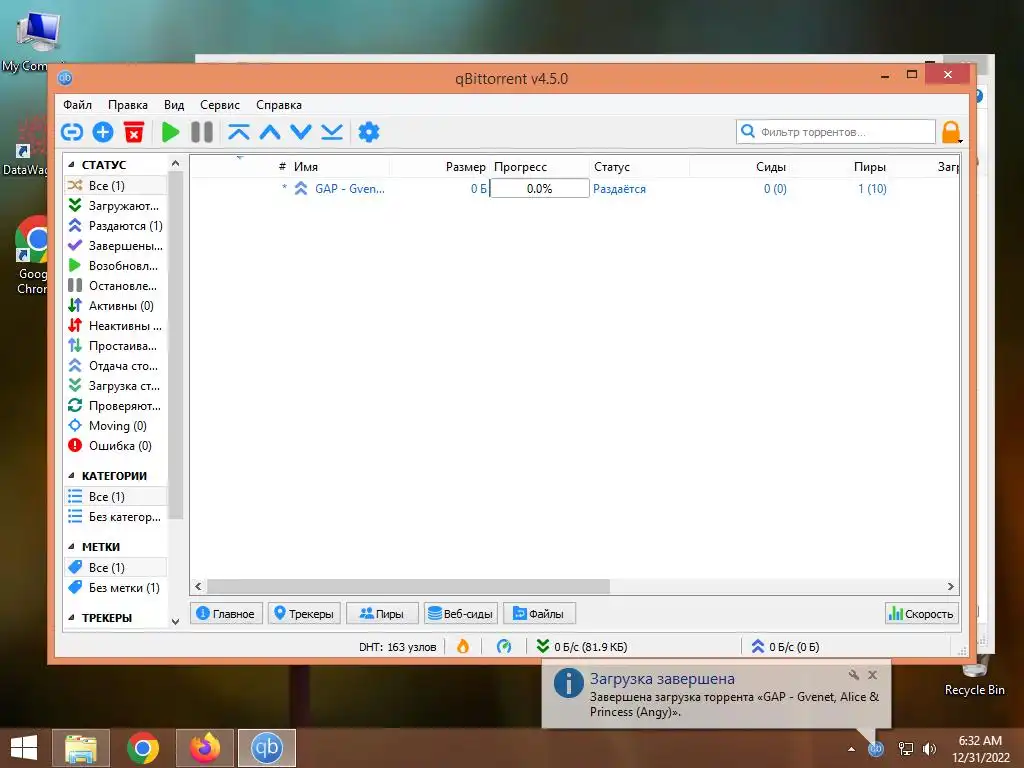Open the Сервис menu
The height and width of the screenshot is (768, 1024).
click(x=219, y=105)
